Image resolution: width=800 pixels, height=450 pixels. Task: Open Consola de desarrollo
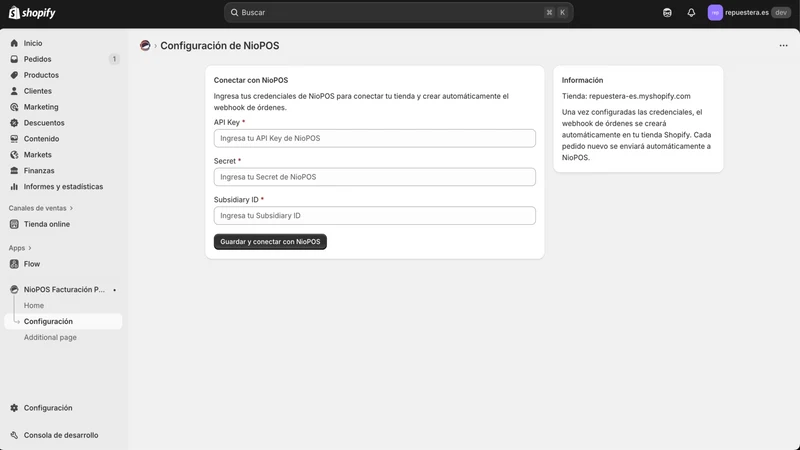click(x=63, y=435)
